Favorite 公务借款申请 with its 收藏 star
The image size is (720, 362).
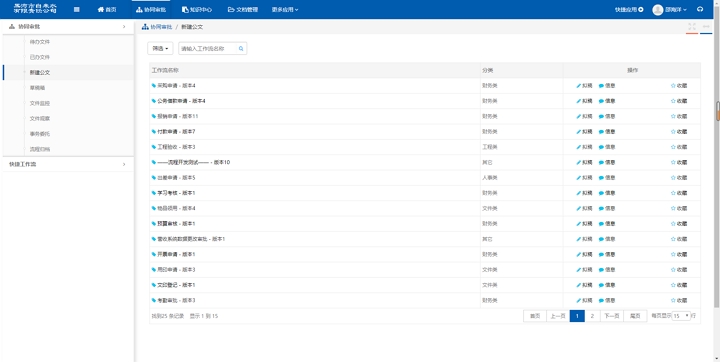pos(679,101)
